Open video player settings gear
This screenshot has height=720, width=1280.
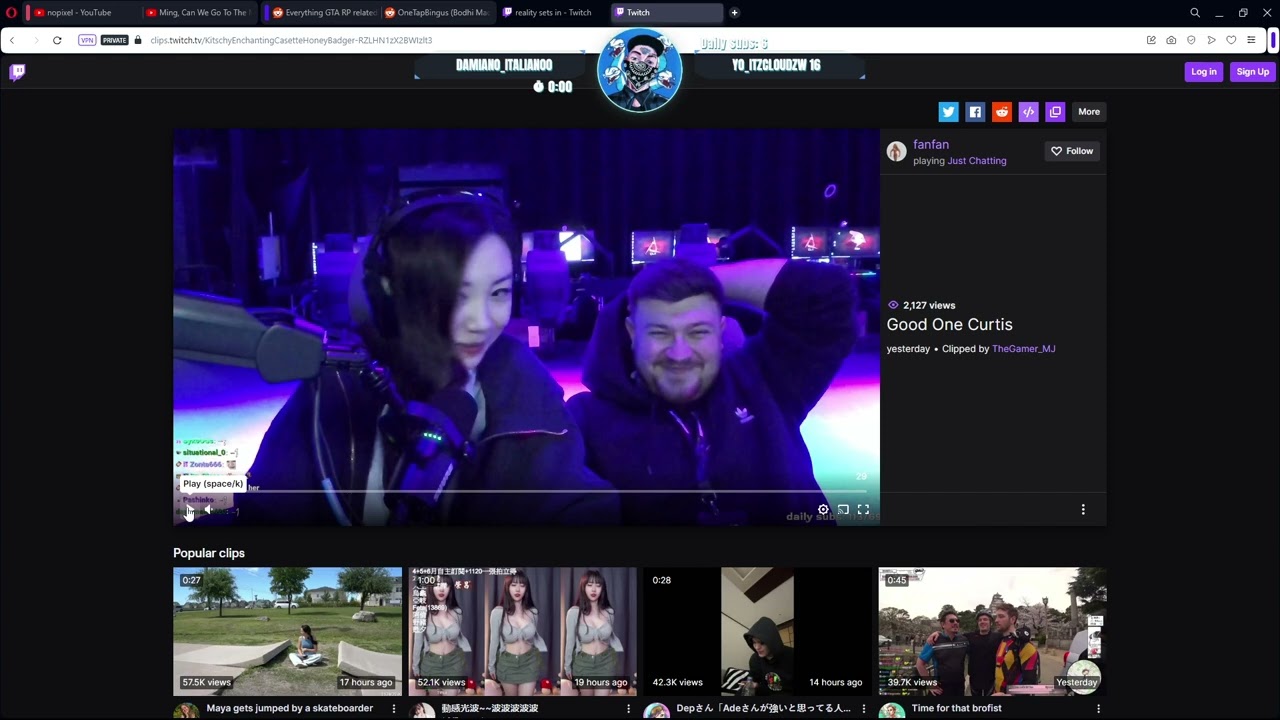(x=823, y=510)
